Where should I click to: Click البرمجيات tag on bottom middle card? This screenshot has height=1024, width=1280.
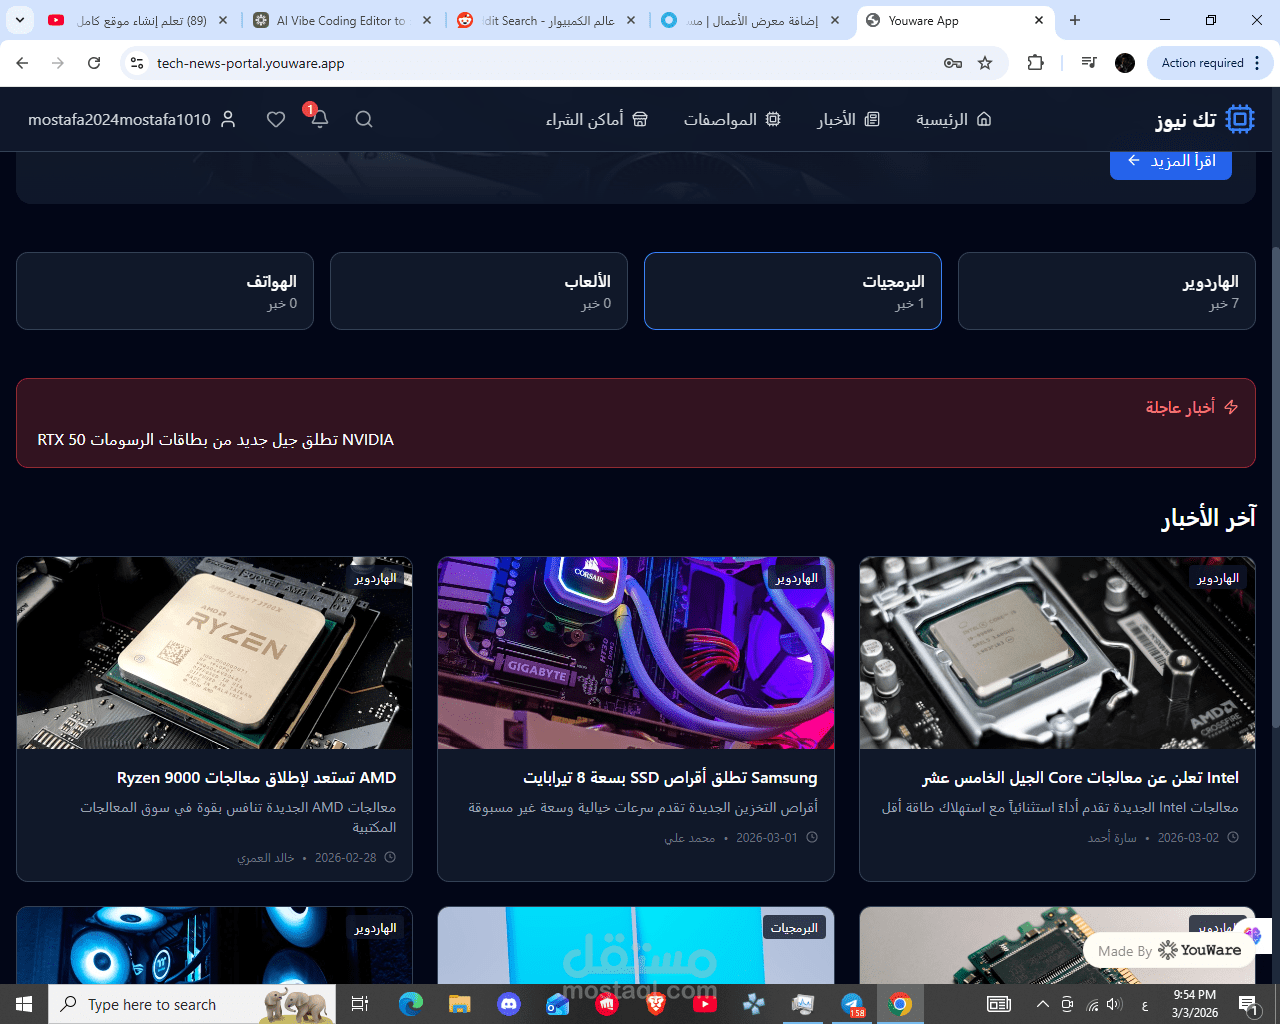click(x=794, y=928)
